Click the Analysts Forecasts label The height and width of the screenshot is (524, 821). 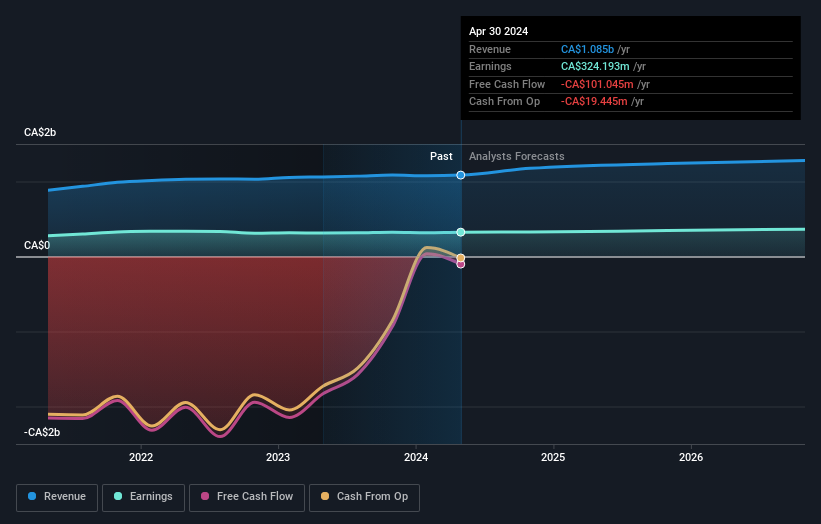[517, 157]
